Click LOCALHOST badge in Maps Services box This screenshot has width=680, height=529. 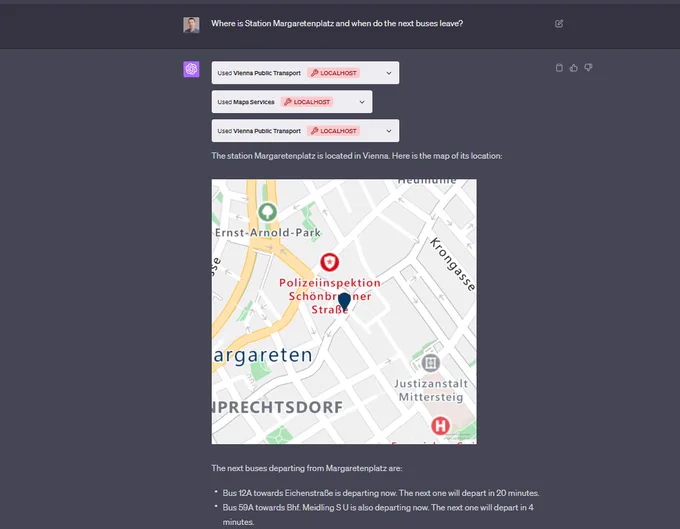click(x=307, y=102)
